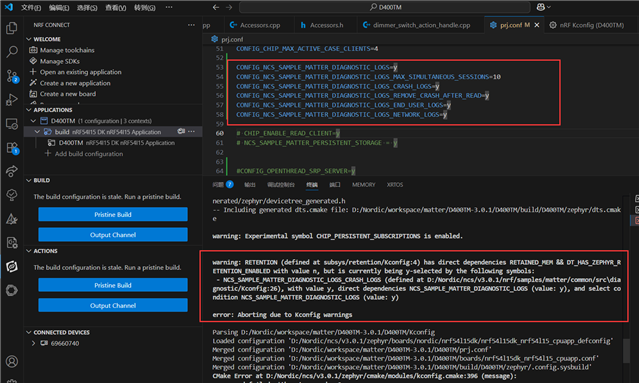Screen dimensions: 639x383
Task: Open the Run and Debug view
Action: click(12, 100)
